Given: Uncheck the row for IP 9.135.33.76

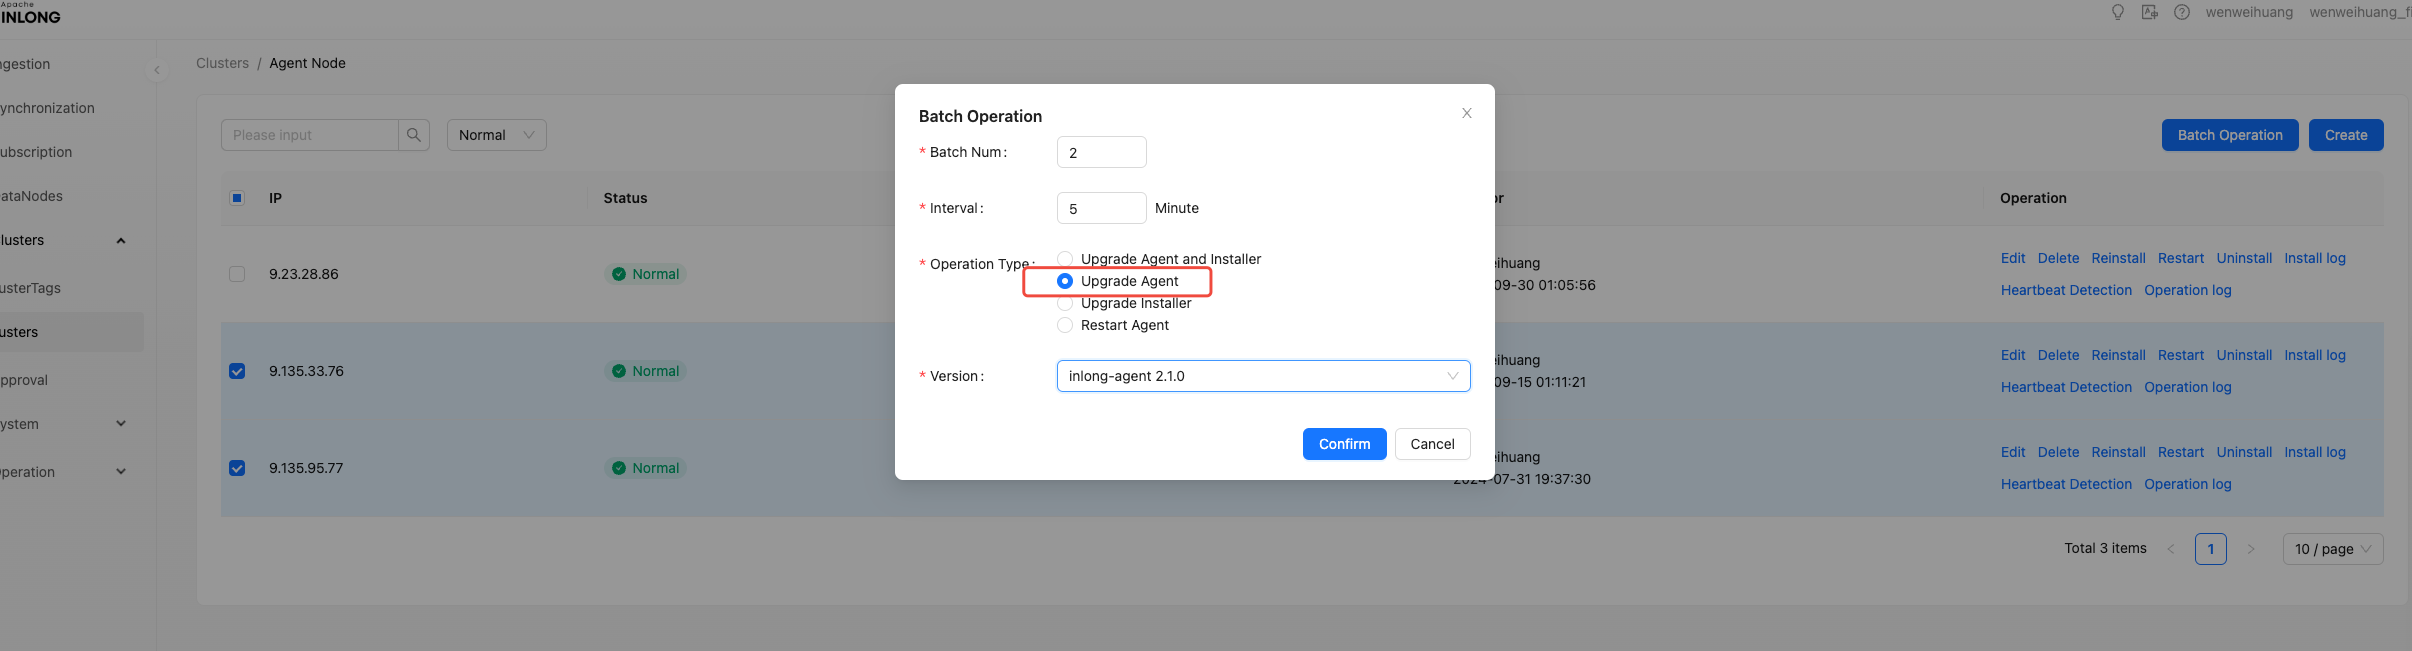Looking at the screenshot, I should coord(237,371).
